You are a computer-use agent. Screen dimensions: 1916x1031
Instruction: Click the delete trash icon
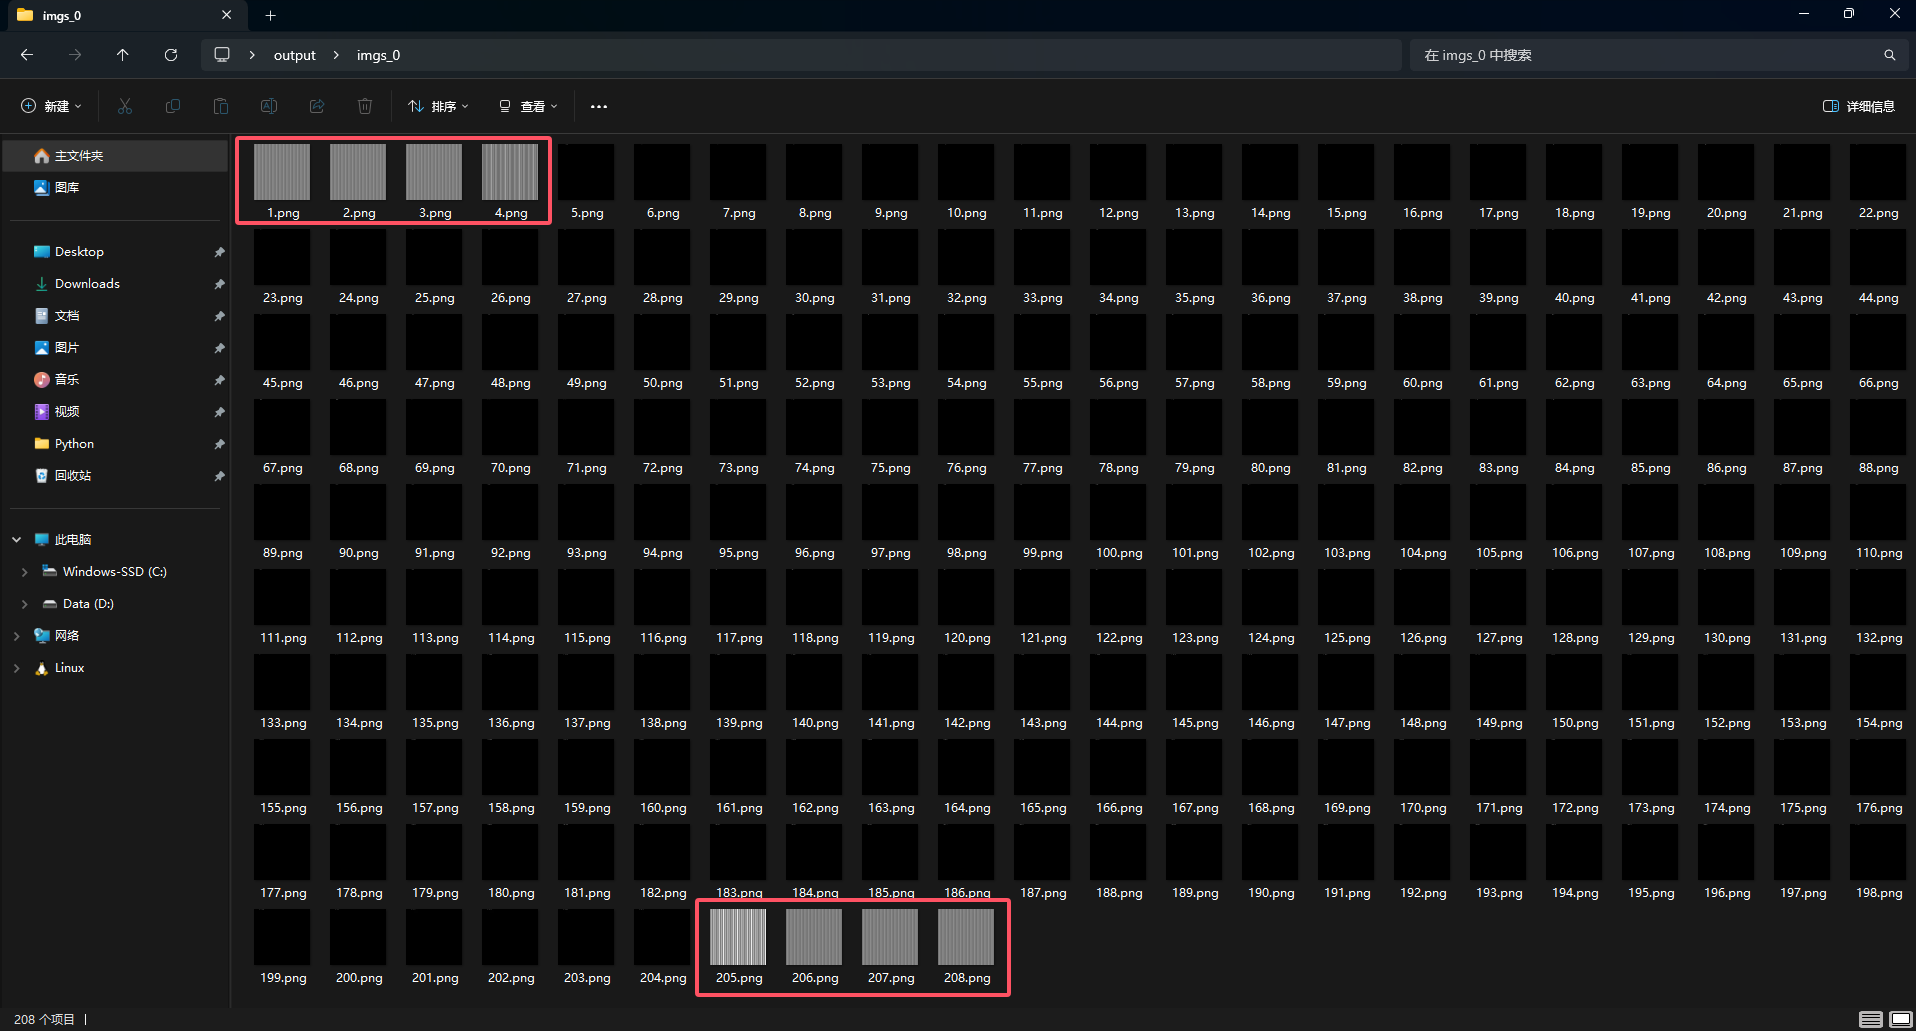(365, 106)
